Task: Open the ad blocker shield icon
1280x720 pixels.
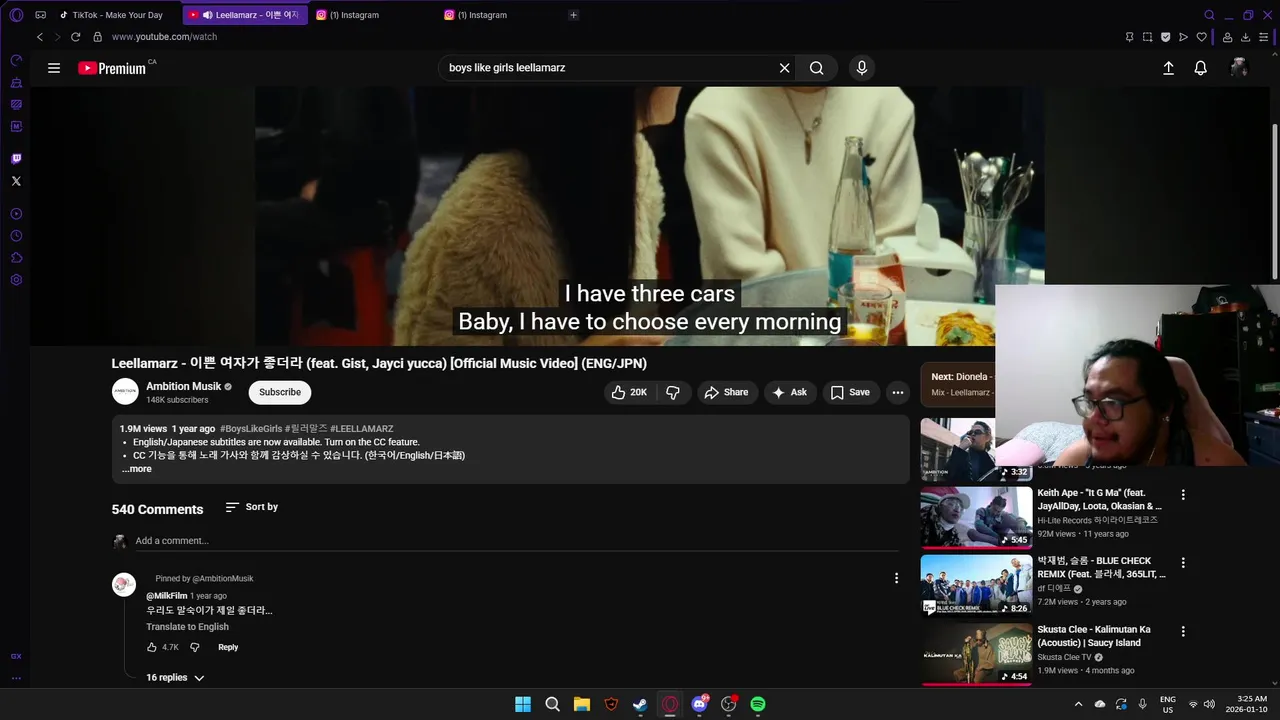Action: pos(1165,37)
